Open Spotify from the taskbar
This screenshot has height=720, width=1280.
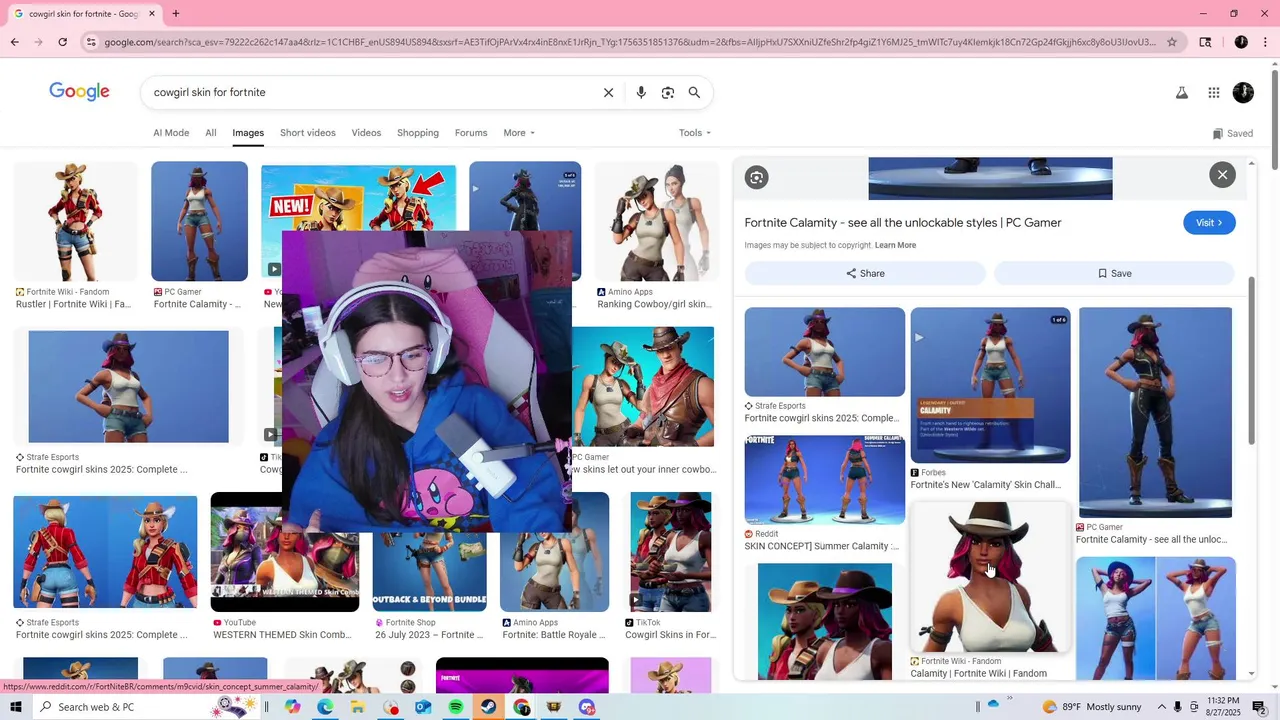(x=456, y=707)
